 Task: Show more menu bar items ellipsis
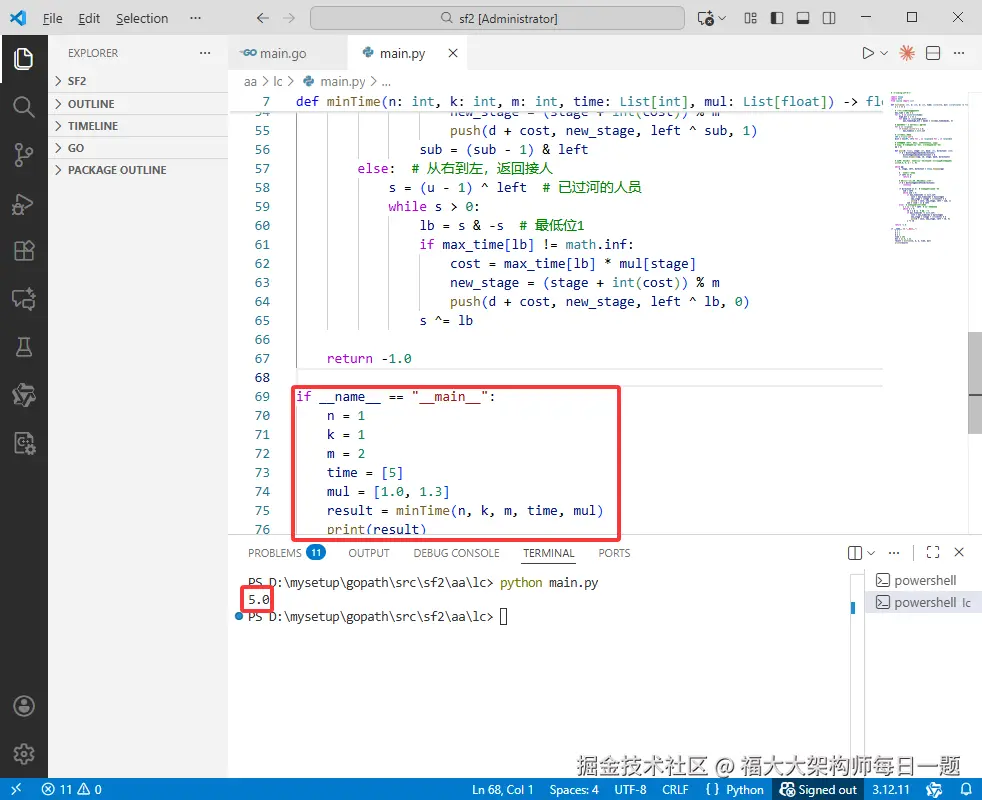click(195, 18)
